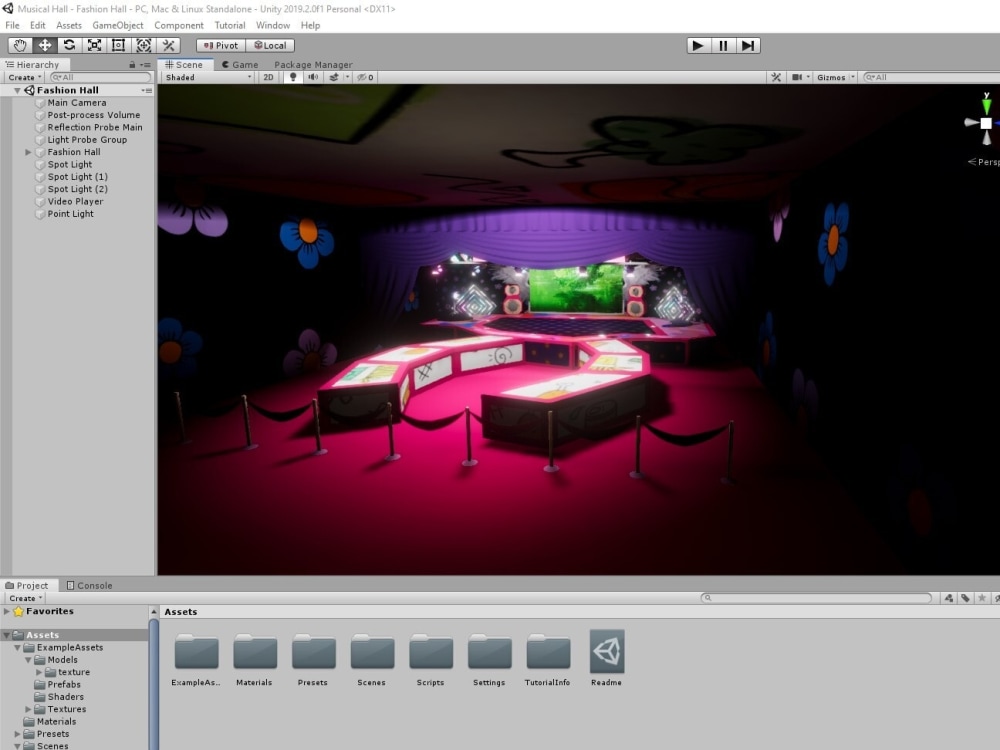1000x750 pixels.
Task: Select the Hand tool in the toolbar
Action: 20,45
